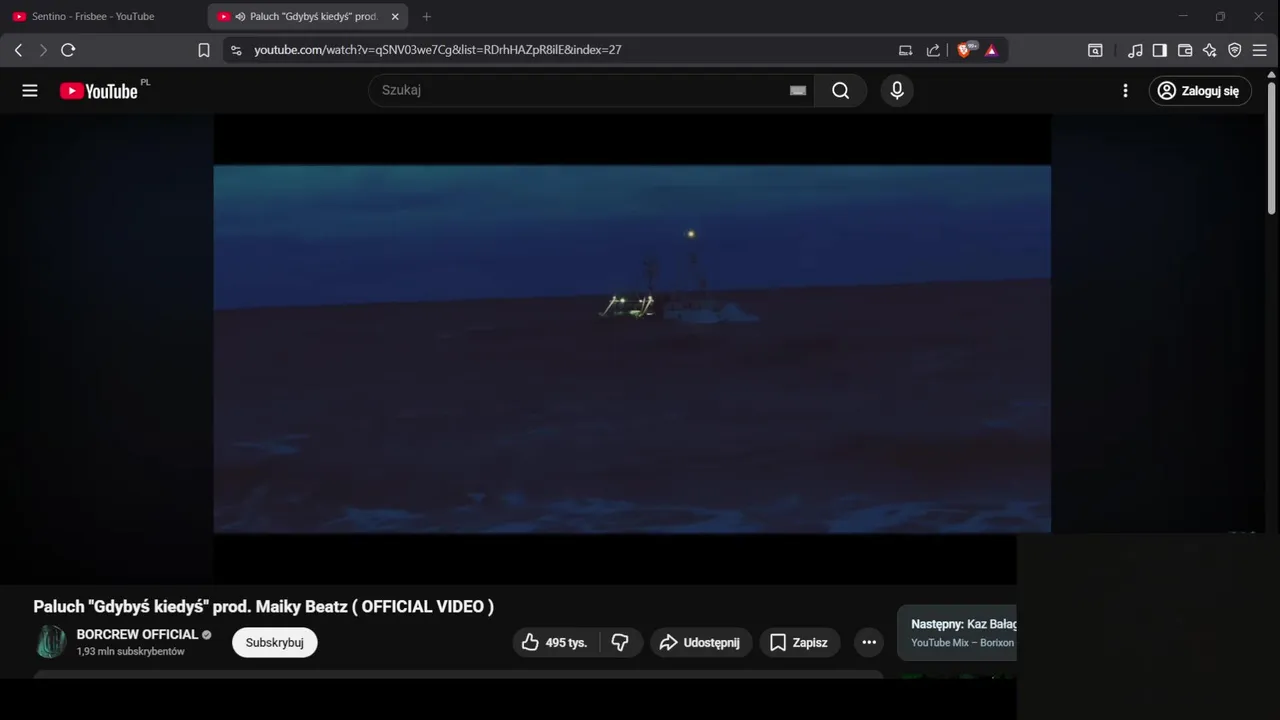Open a new browser tab
The height and width of the screenshot is (720, 1280).
coord(427,17)
